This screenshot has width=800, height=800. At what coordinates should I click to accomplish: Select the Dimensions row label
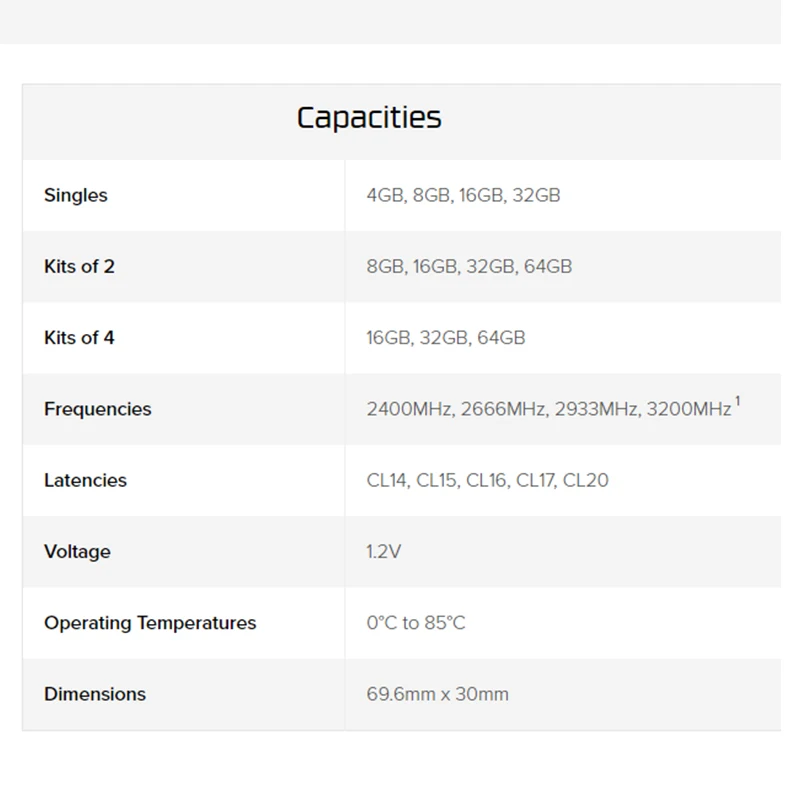[x=95, y=694]
